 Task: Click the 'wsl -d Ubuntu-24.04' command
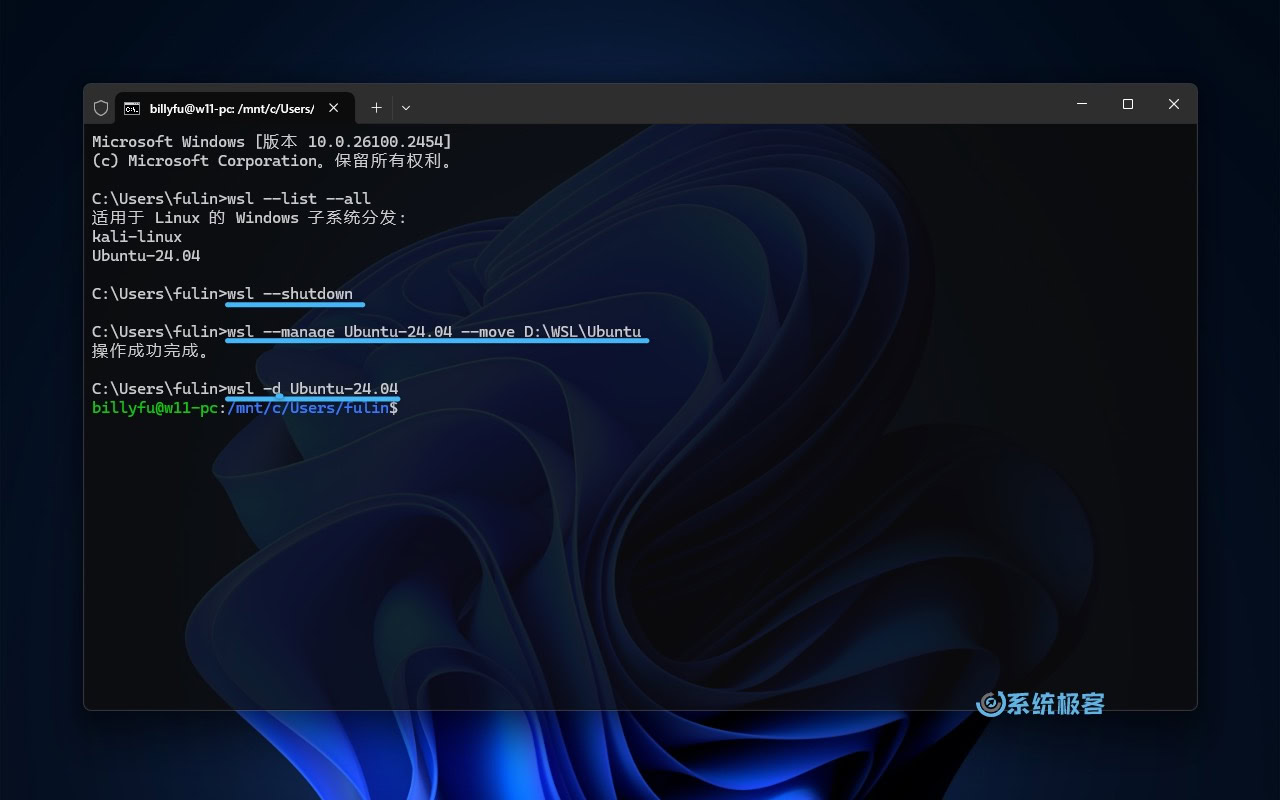coord(313,389)
